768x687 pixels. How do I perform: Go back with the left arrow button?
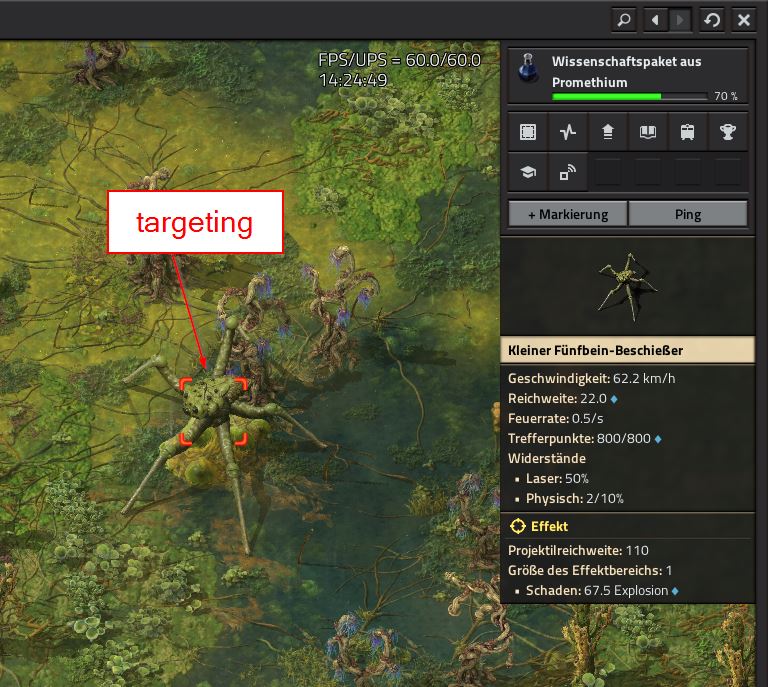[x=655, y=20]
